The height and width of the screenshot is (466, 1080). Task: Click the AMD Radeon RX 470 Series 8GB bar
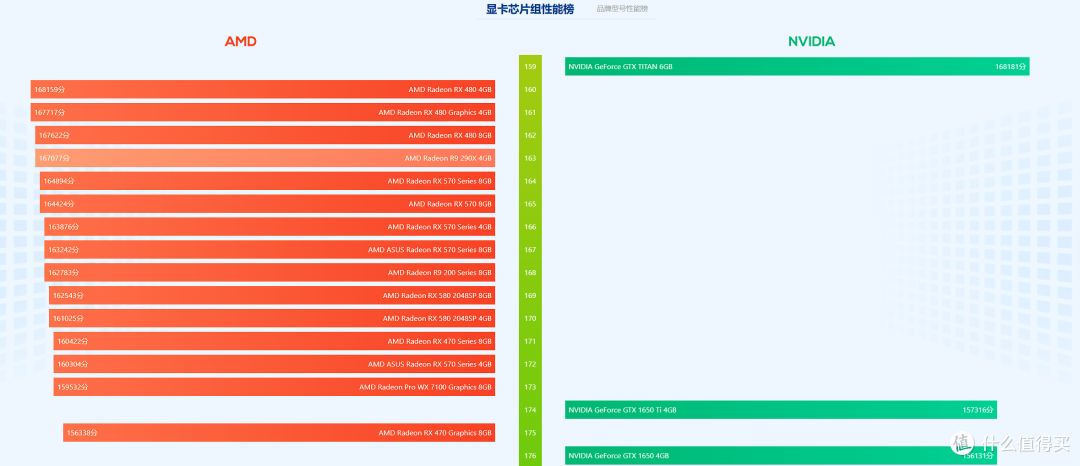[x=274, y=341]
